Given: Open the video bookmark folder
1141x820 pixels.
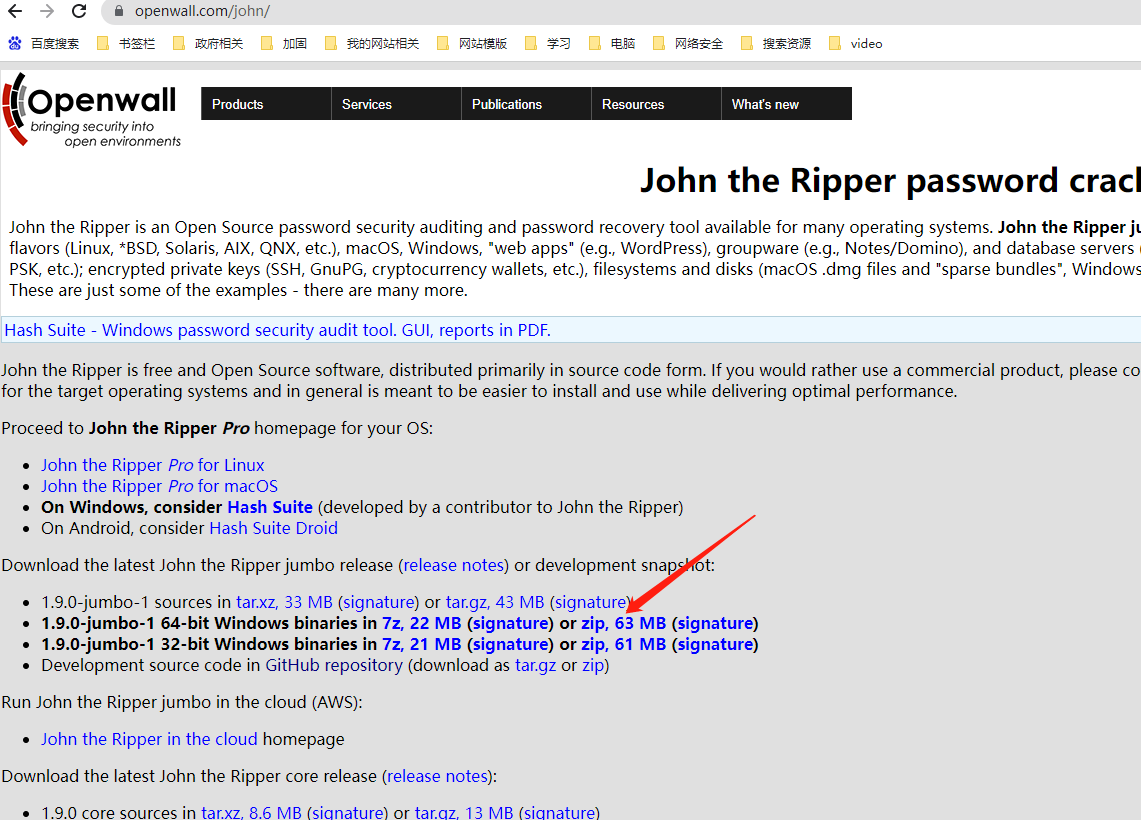Looking at the screenshot, I should coord(856,44).
